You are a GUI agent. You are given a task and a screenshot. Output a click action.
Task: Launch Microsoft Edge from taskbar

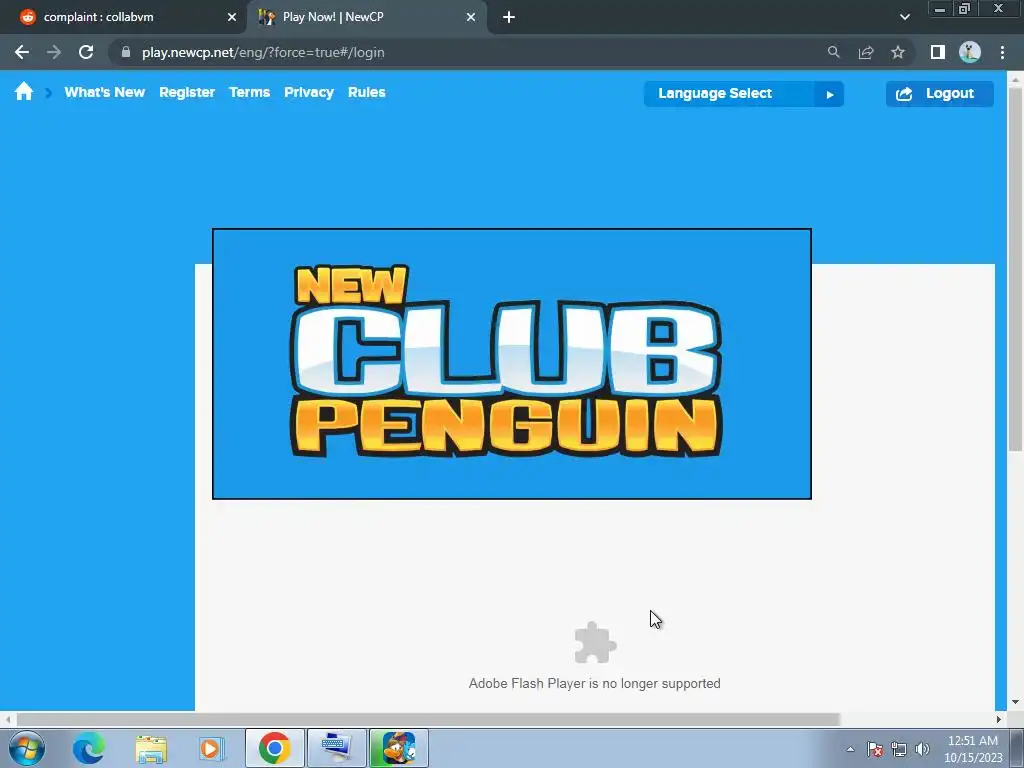(x=88, y=748)
